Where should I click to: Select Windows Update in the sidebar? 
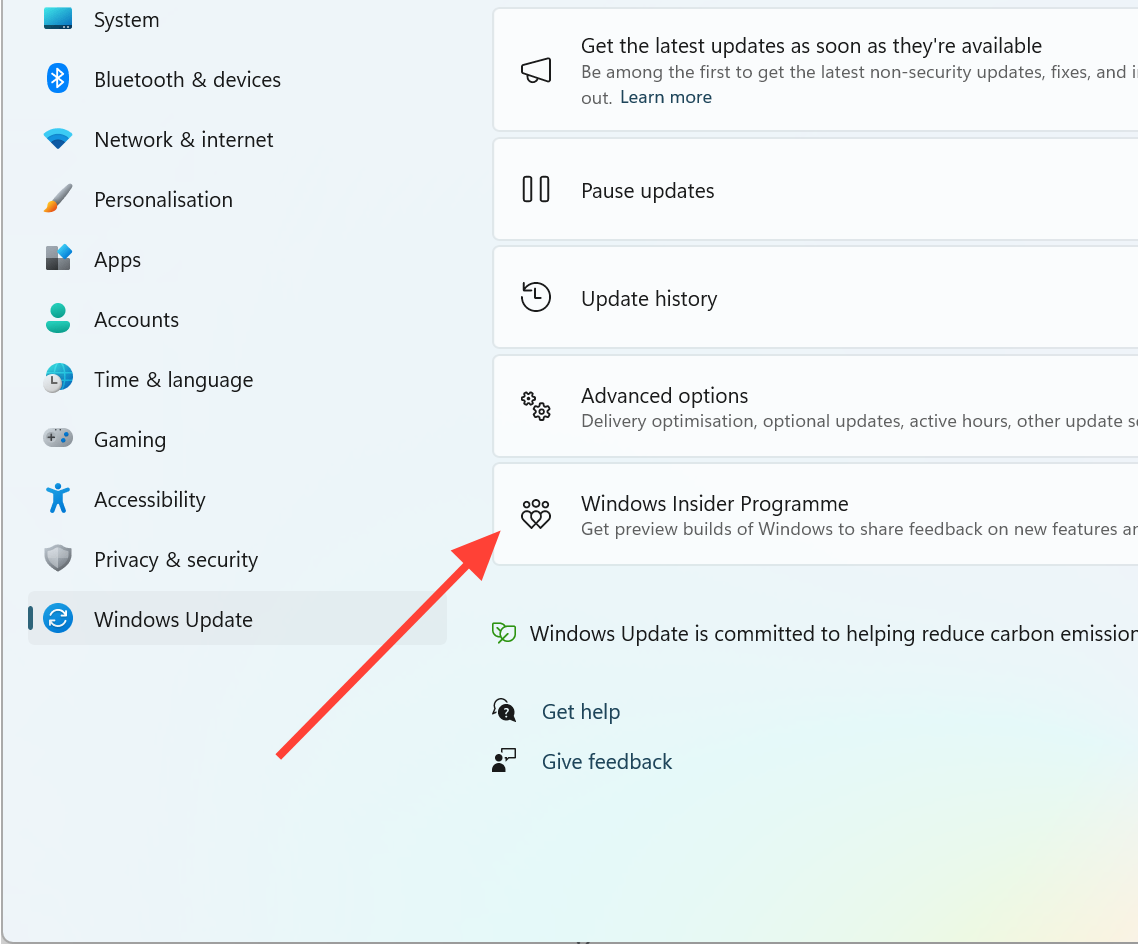pyautogui.click(x=237, y=619)
